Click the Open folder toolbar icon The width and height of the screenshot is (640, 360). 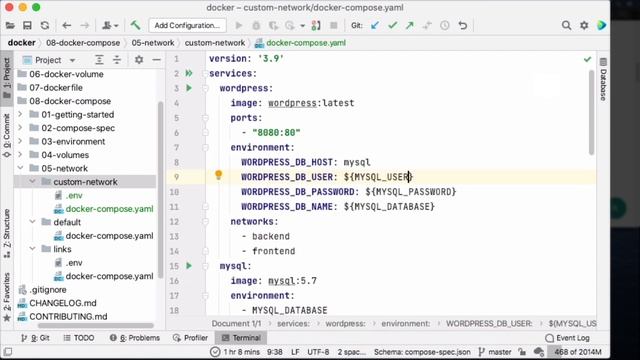[10, 25]
